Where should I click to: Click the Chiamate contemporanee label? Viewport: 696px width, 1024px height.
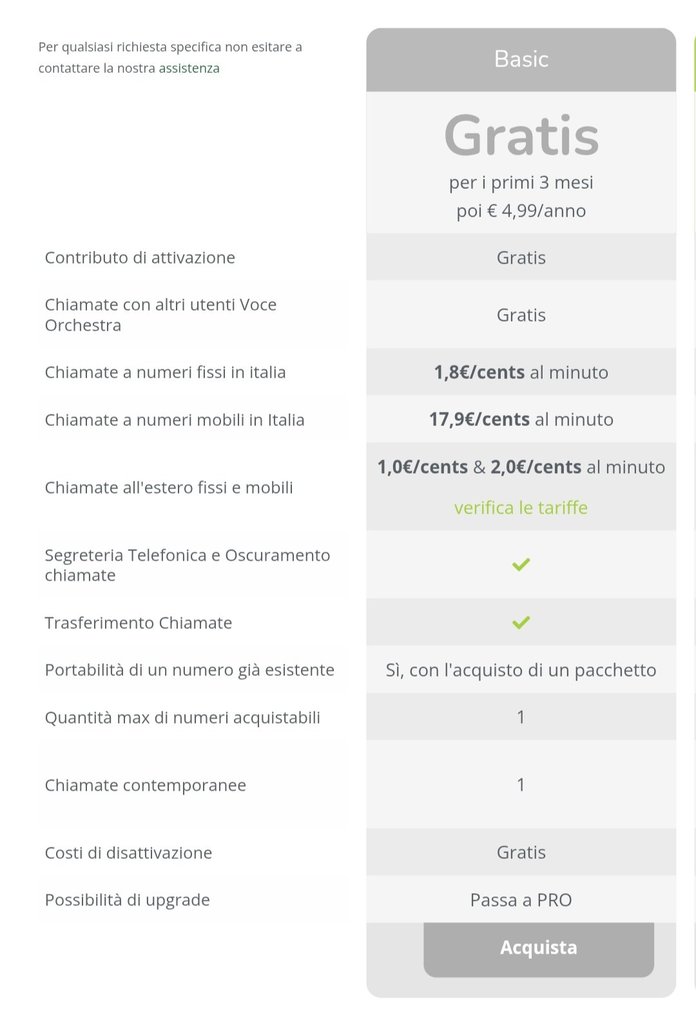(145, 785)
